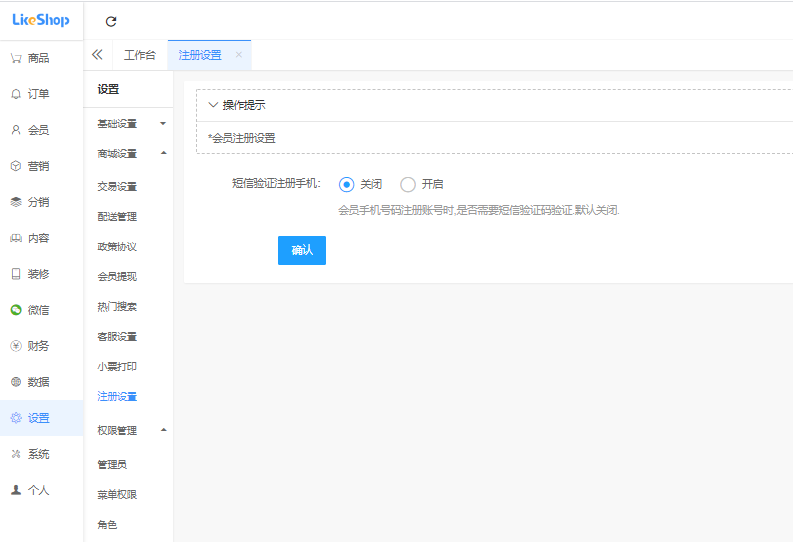793x542 pixels.
Task: Open 会员 via person icon
Action: point(16,130)
